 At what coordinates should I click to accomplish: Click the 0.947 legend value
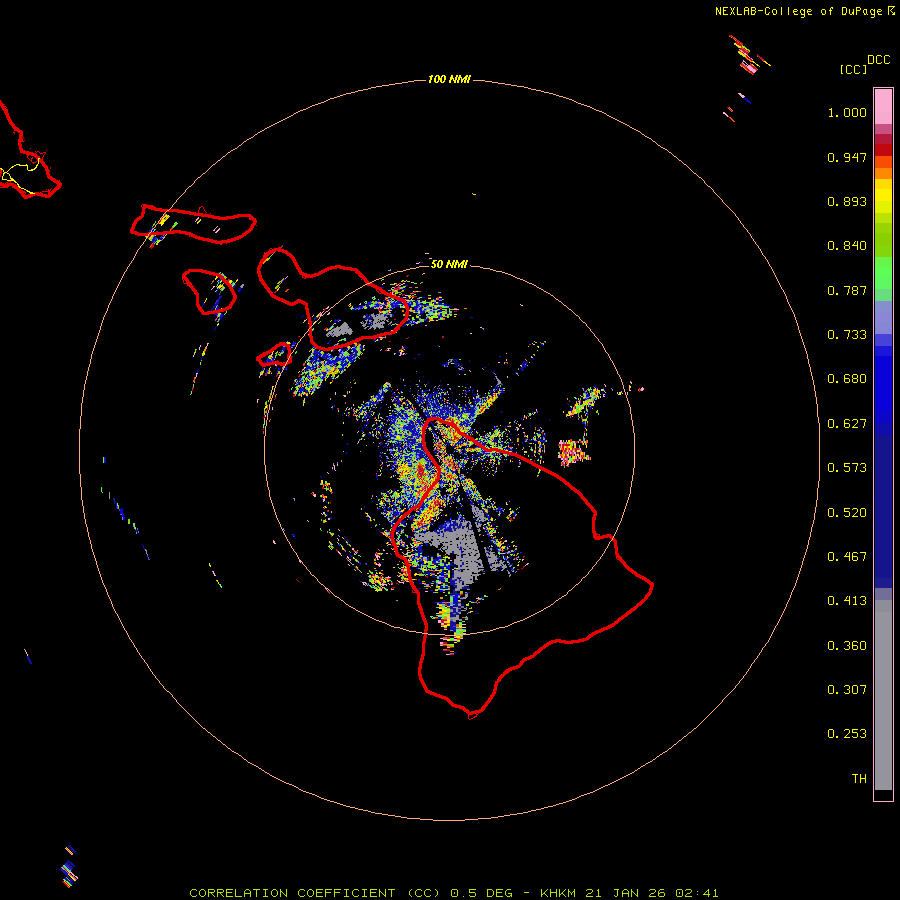pyautogui.click(x=847, y=157)
